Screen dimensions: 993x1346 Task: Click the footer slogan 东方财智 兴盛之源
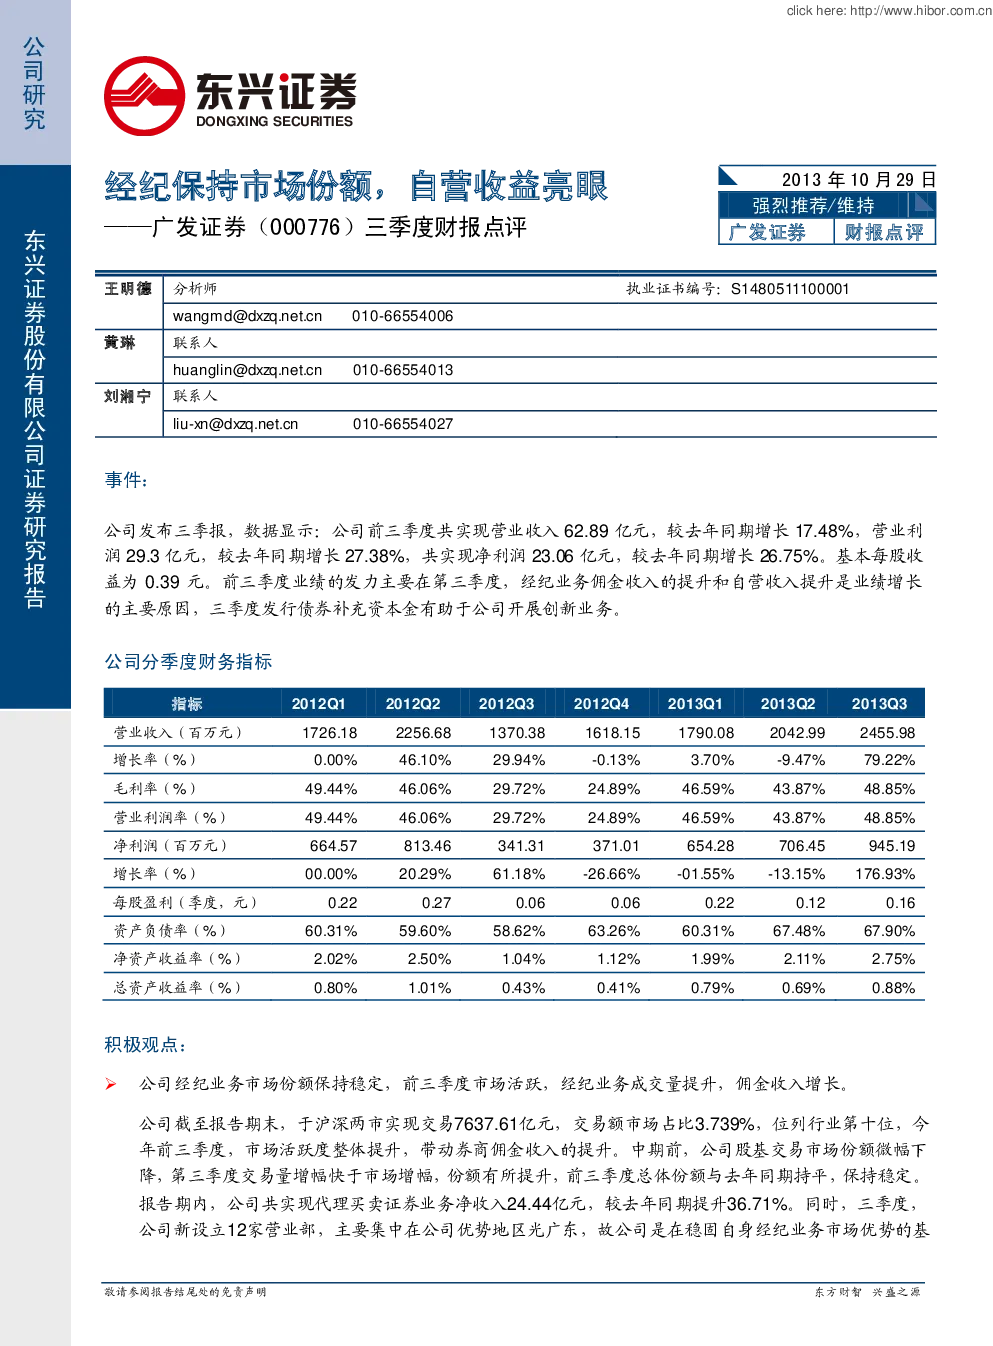[867, 1292]
